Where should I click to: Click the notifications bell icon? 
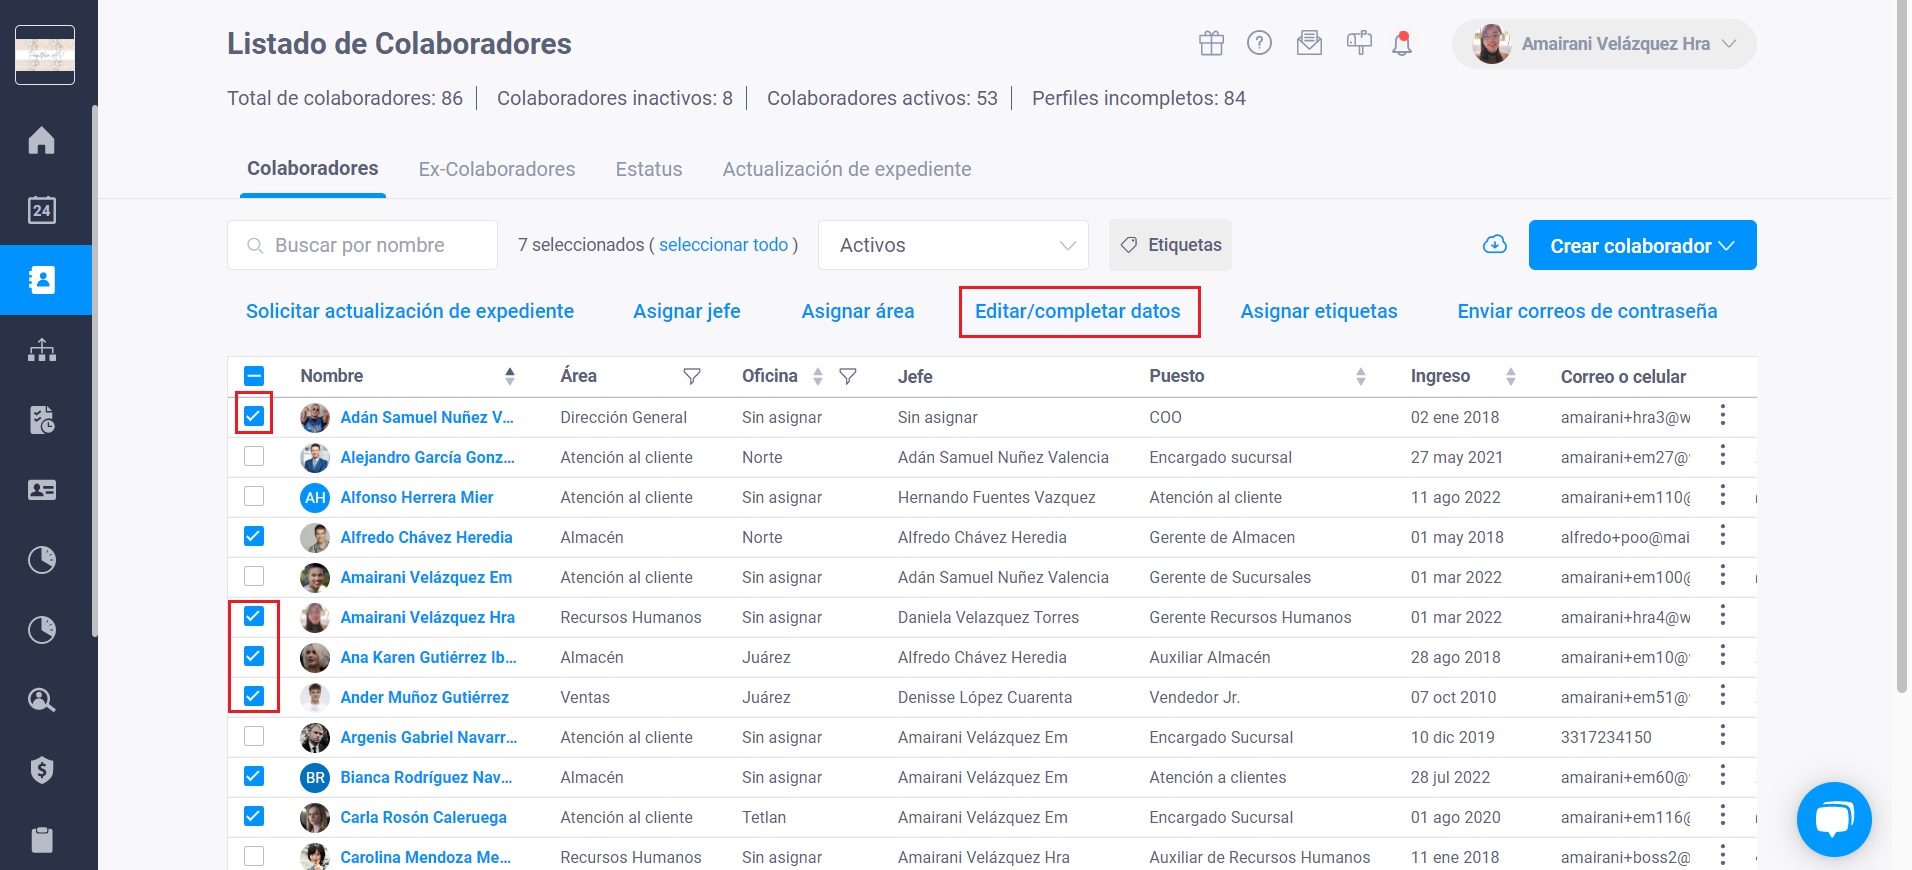click(1402, 44)
